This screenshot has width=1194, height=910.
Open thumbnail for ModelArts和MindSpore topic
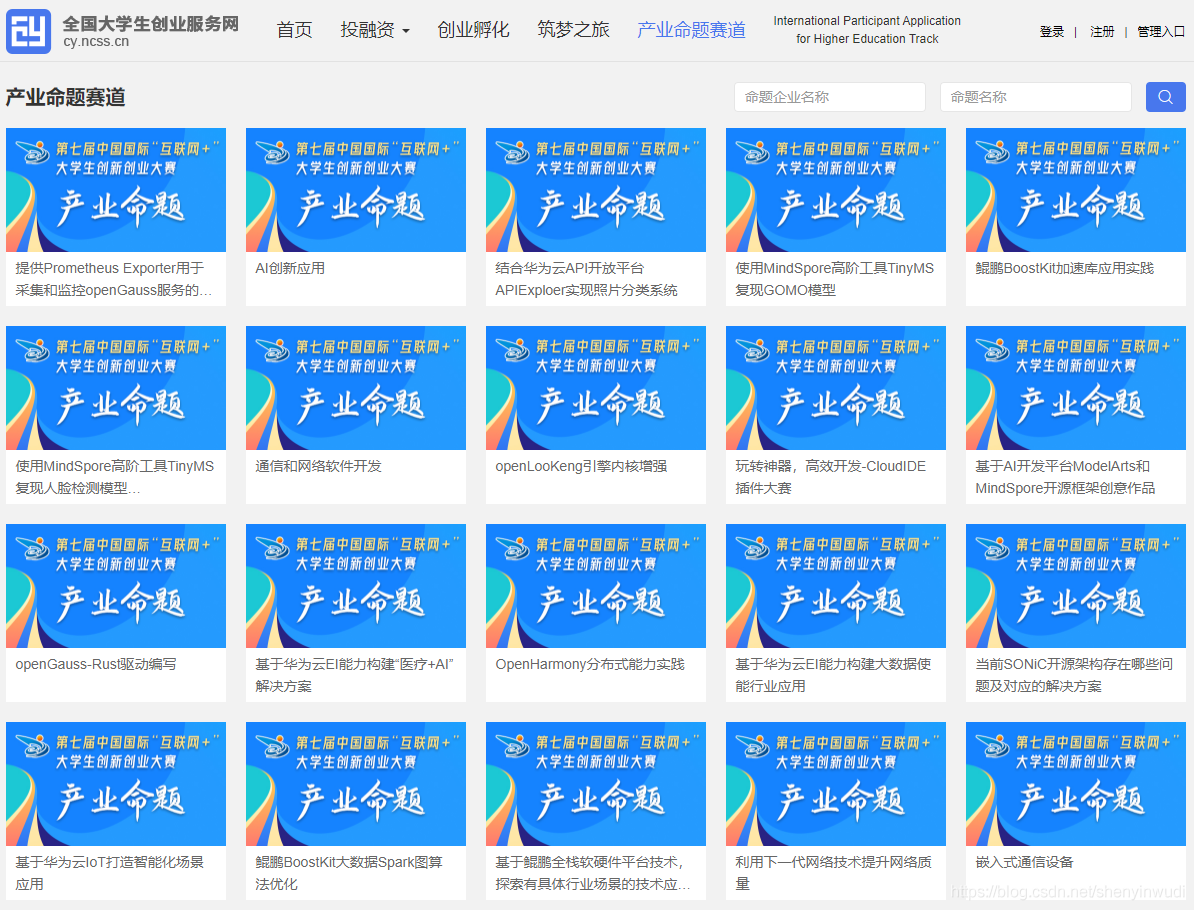pos(1075,388)
